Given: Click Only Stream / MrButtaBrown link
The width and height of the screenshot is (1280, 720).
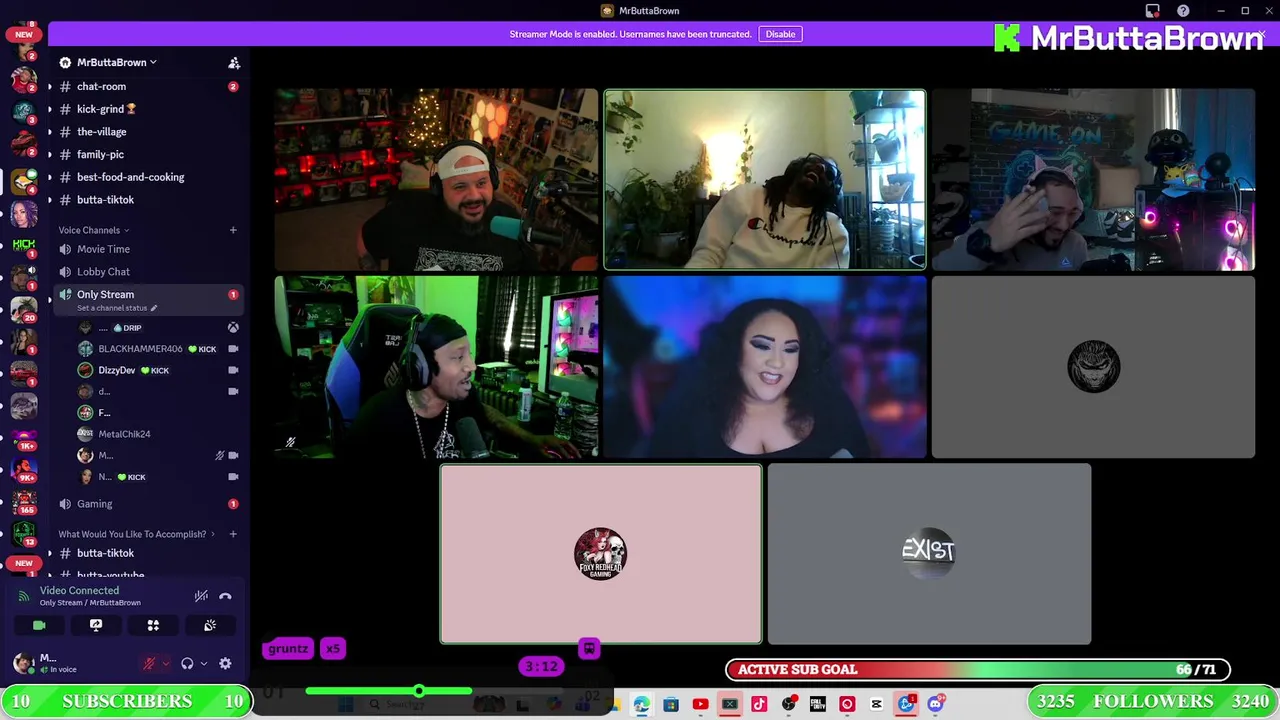Looking at the screenshot, I should (90, 603).
